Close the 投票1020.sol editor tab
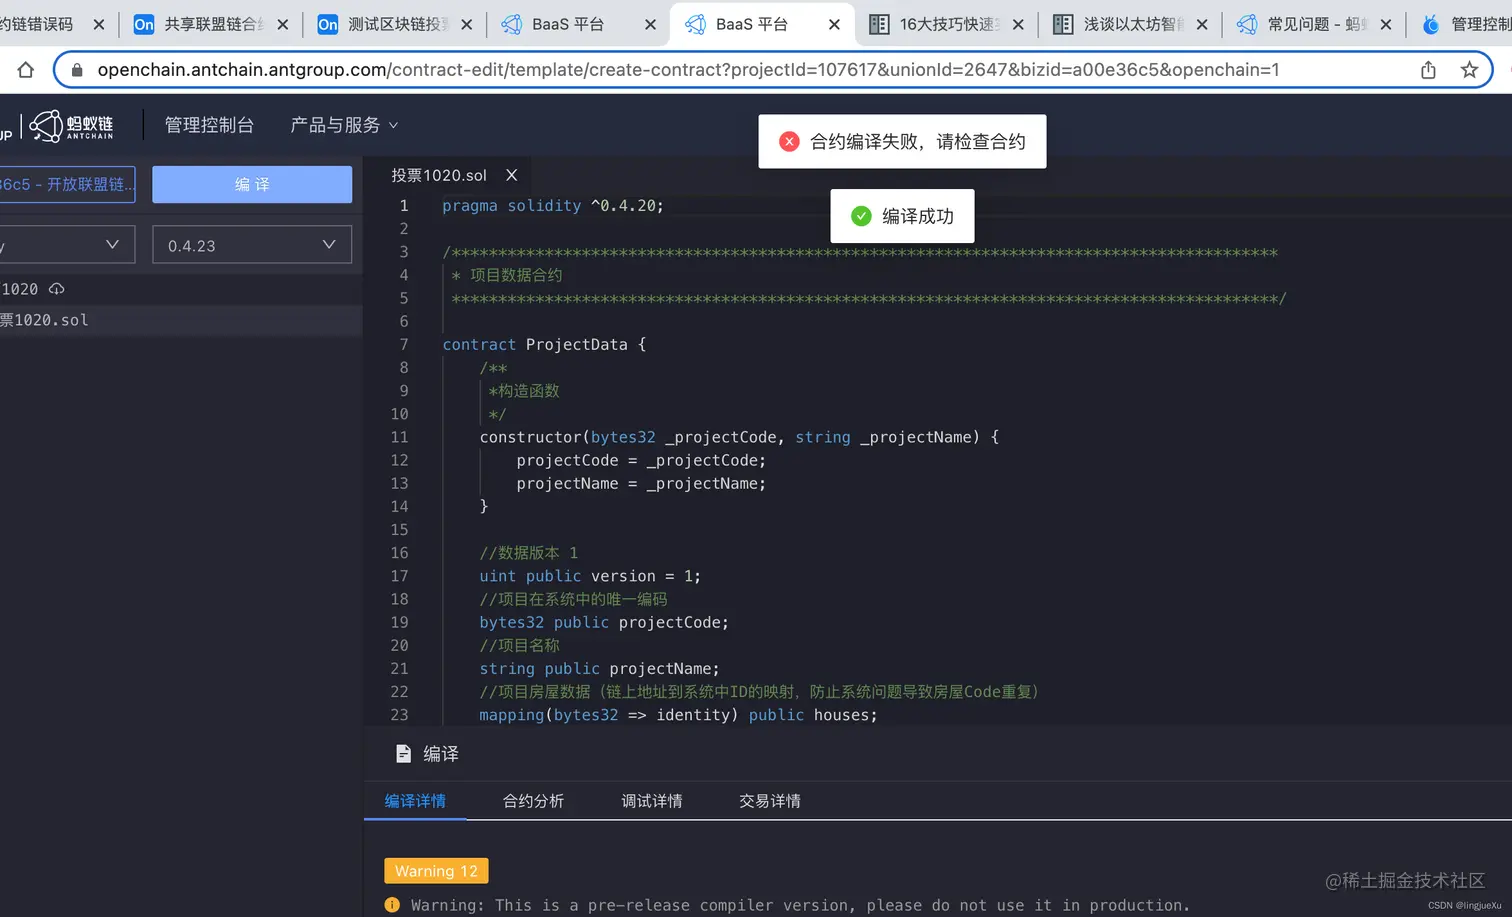 [511, 175]
